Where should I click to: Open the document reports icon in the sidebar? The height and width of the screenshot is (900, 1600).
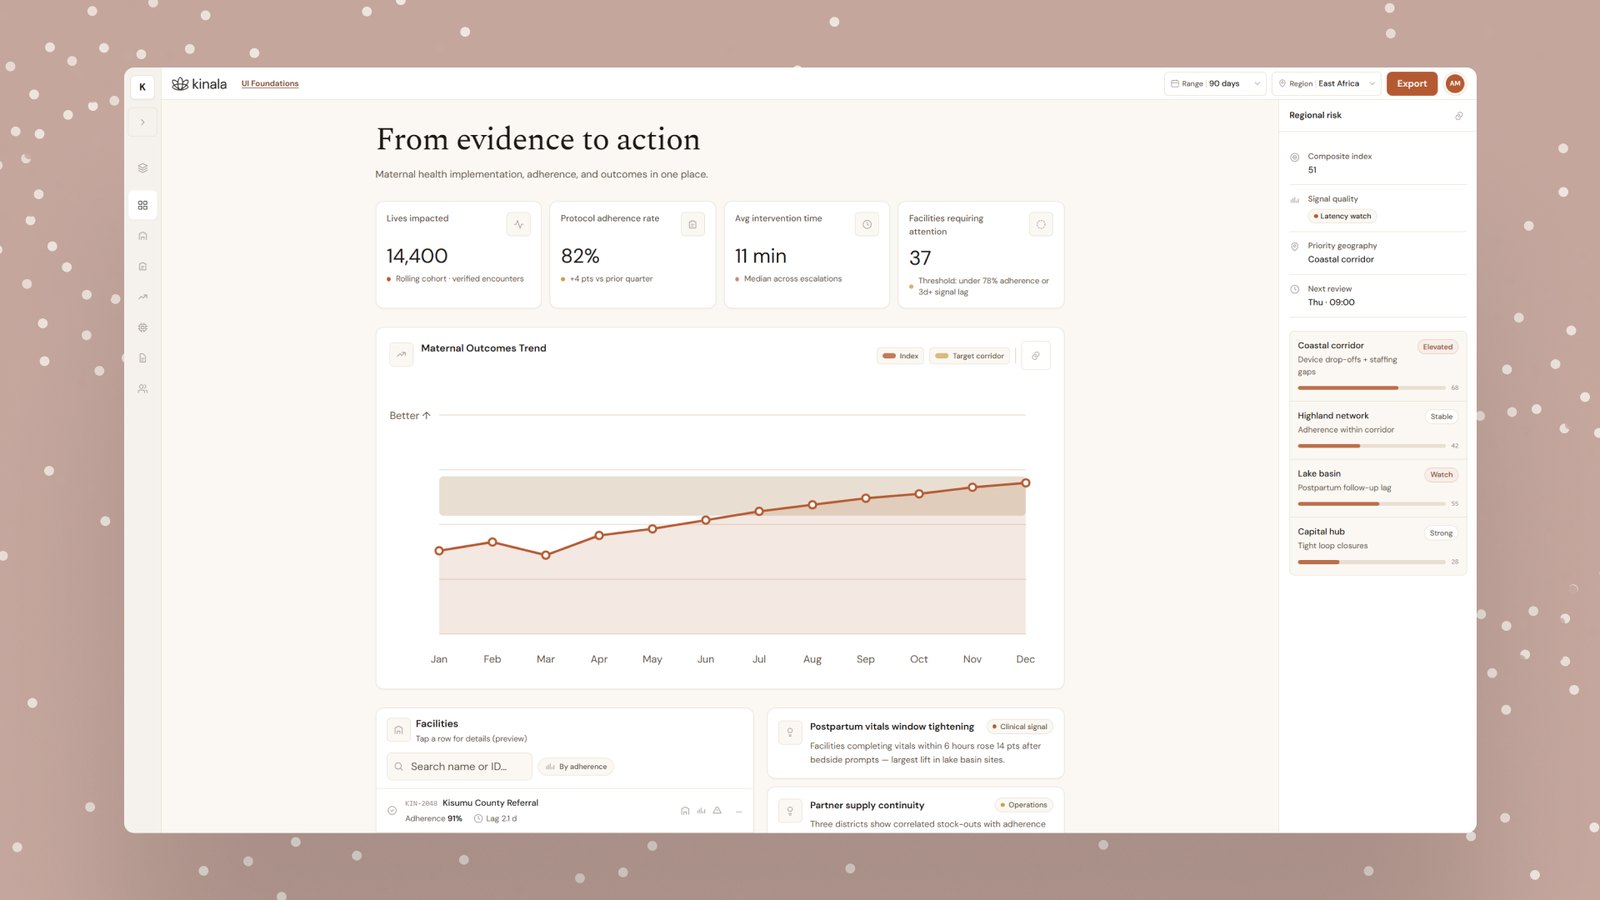tap(142, 358)
